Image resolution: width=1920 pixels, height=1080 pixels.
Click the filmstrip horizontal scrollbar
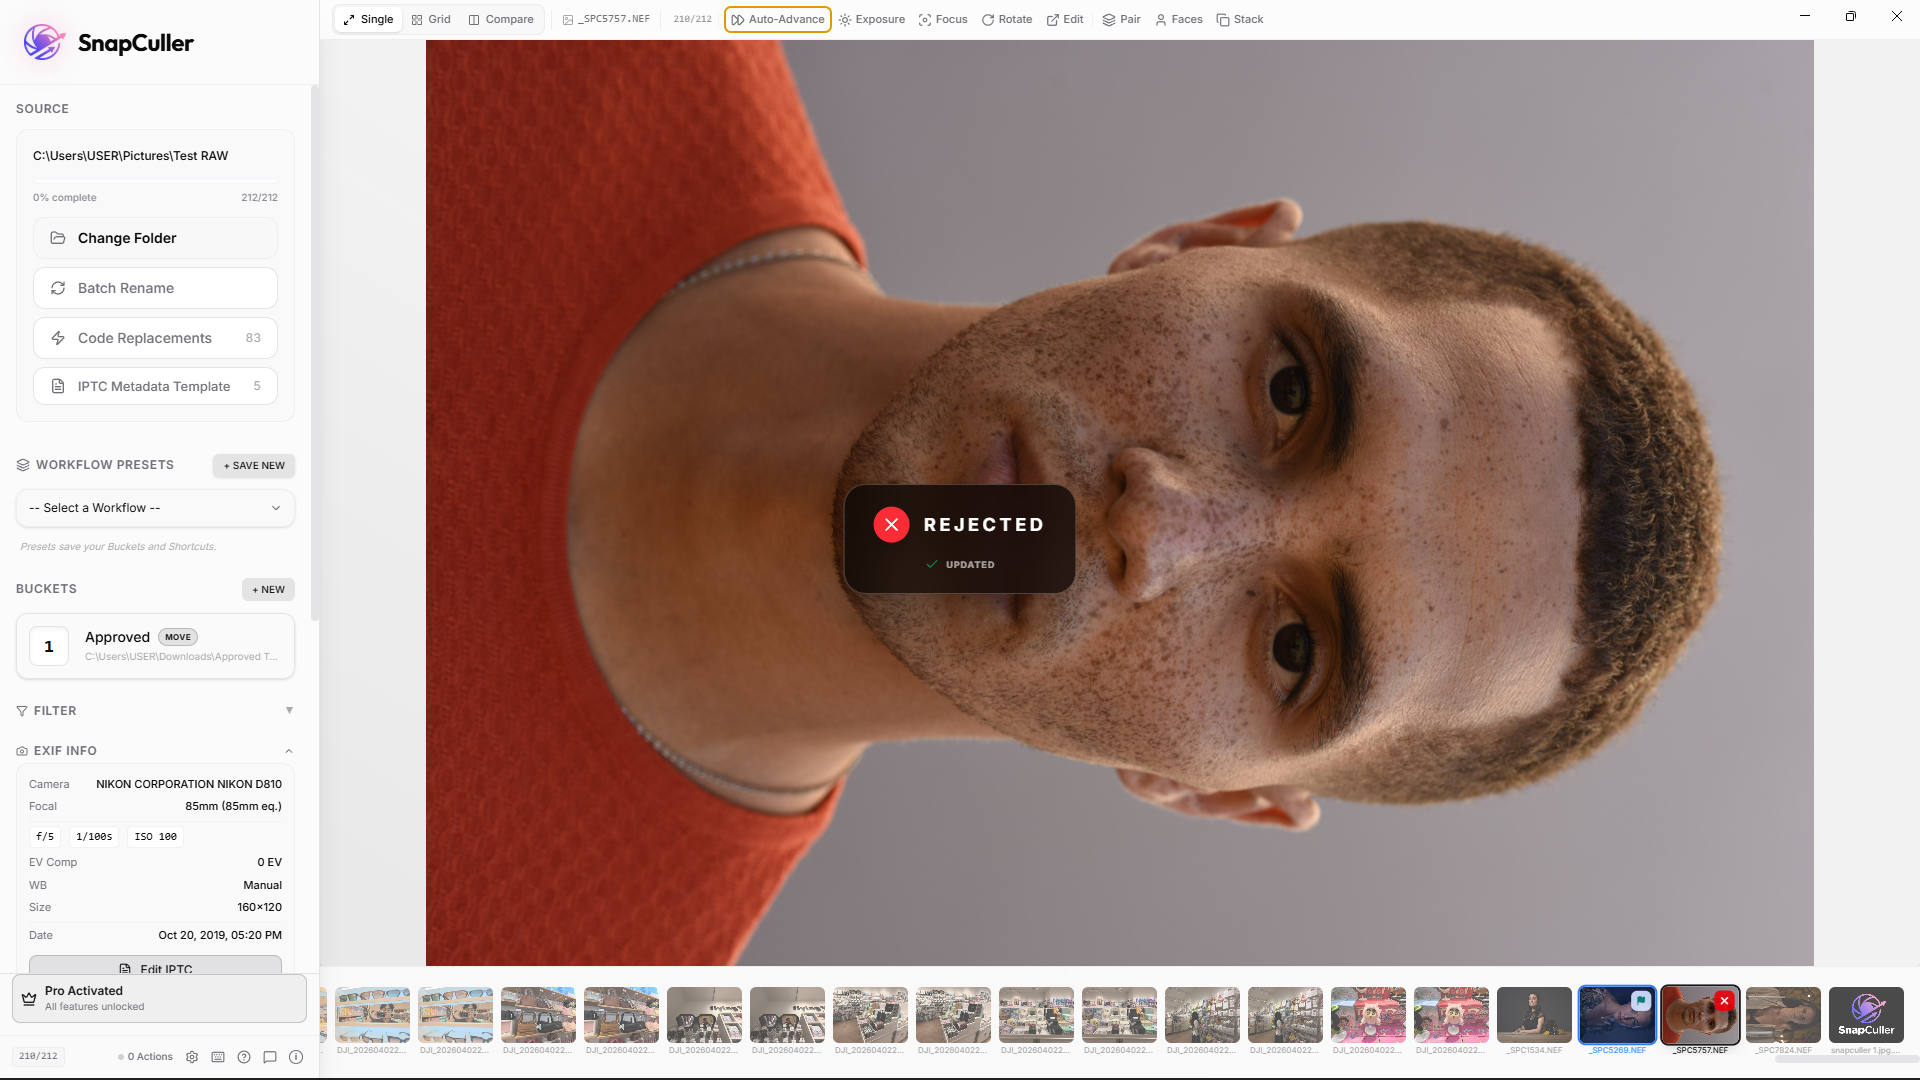1845,1058
